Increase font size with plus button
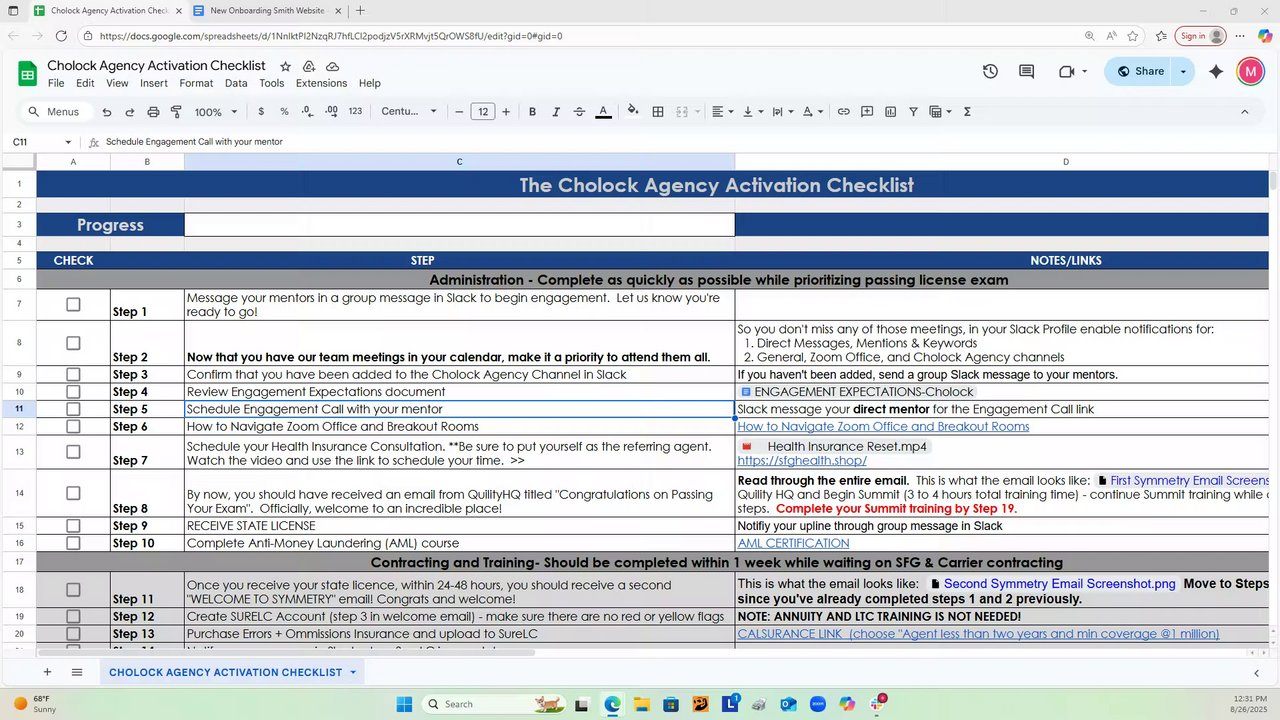 click(x=506, y=112)
